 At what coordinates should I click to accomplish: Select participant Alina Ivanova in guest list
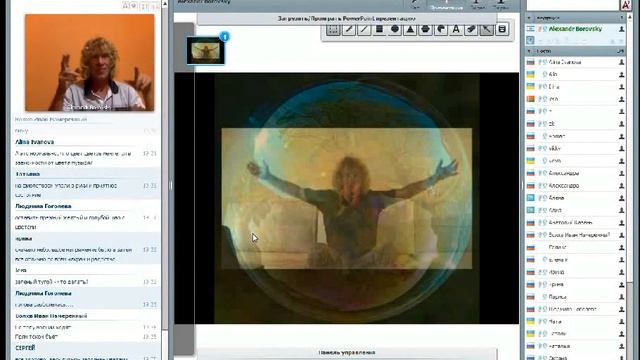(x=565, y=62)
